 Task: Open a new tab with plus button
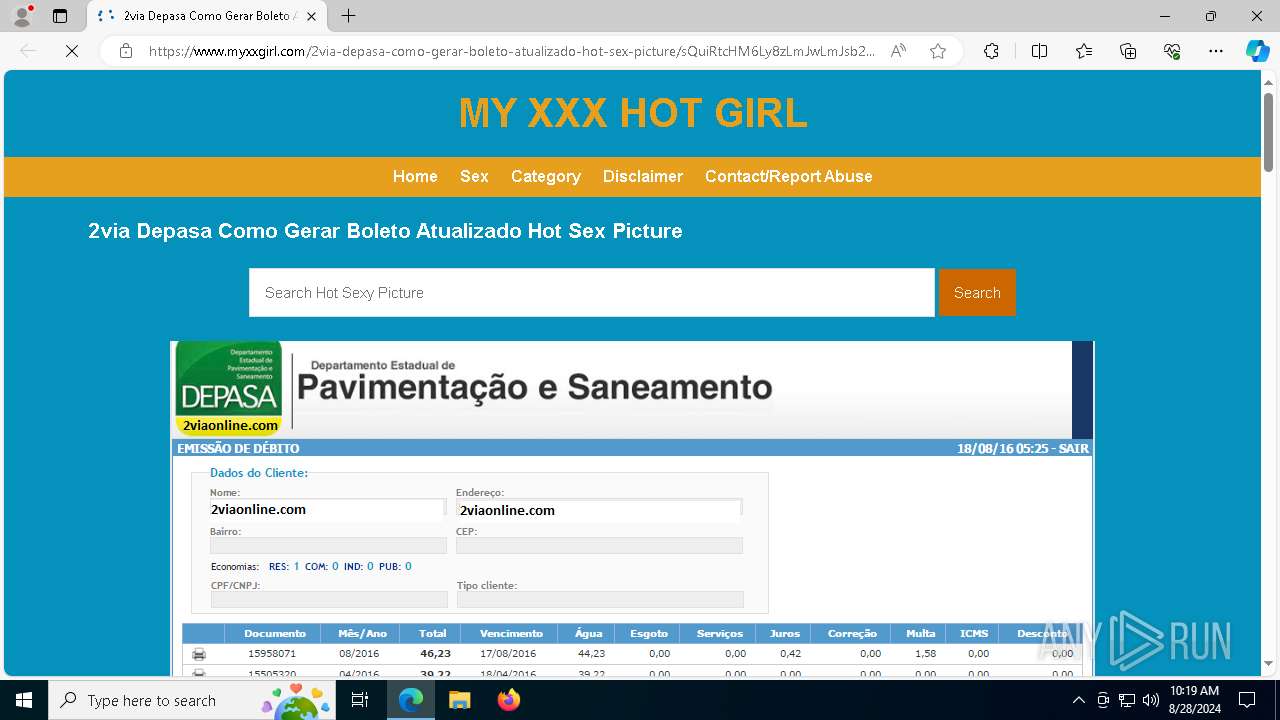coord(348,16)
